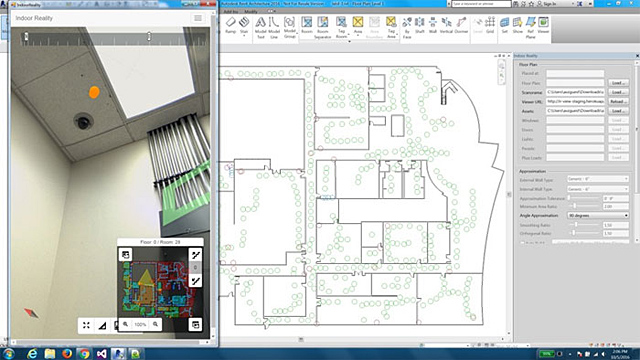The image size is (640, 360).
Task: Select the Ref Plane tool
Action: point(531,28)
